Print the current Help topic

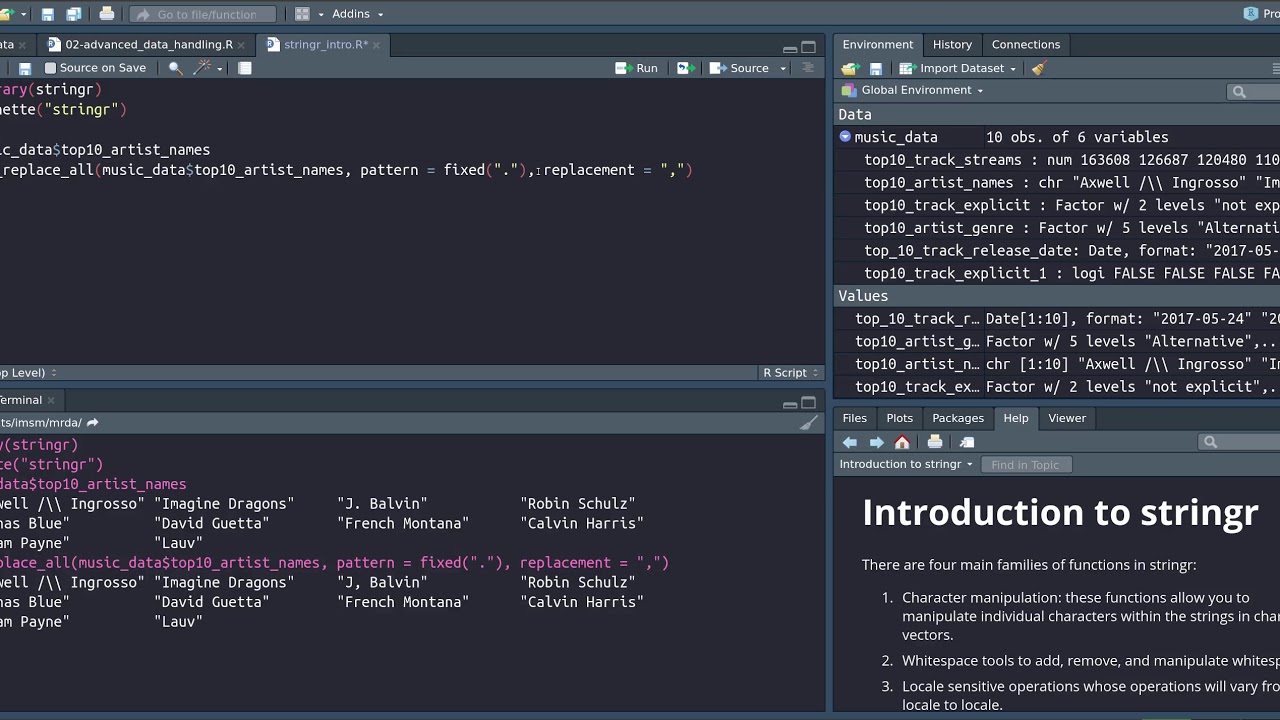point(935,442)
